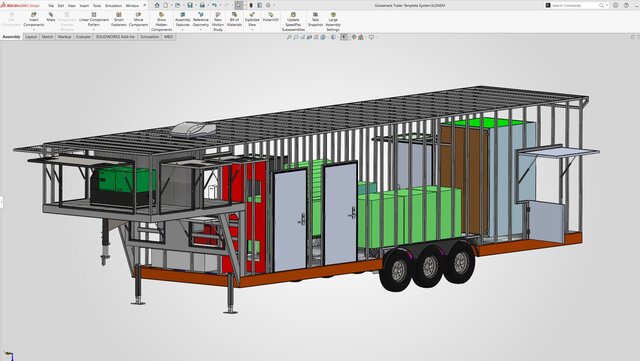Open the Search Commands dropdown arrow
The width and height of the screenshot is (640, 361).
(x=607, y=5)
